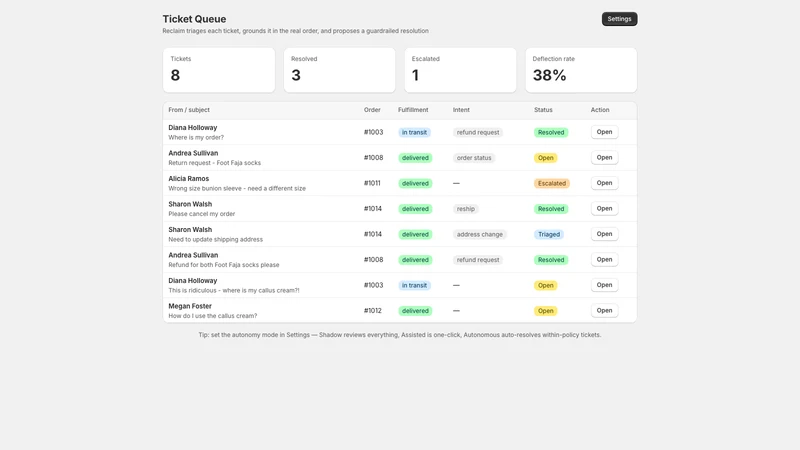800x450 pixels.
Task: Select the 'Where is my order?' subject text
Action: tap(196, 137)
